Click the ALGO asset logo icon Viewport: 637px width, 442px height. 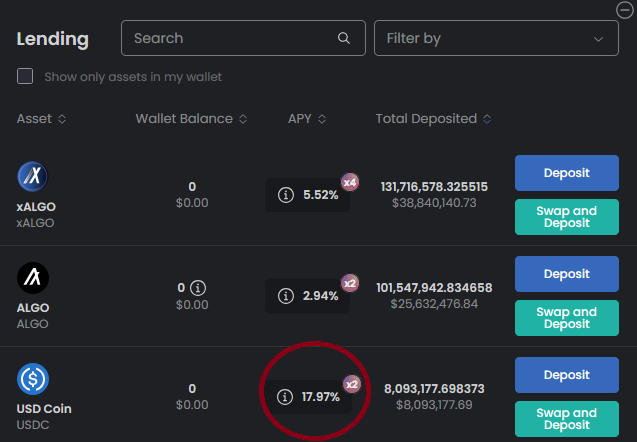32,278
